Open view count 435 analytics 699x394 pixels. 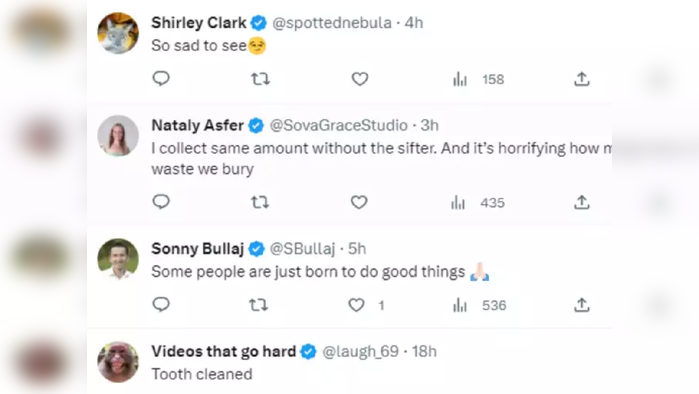477,203
